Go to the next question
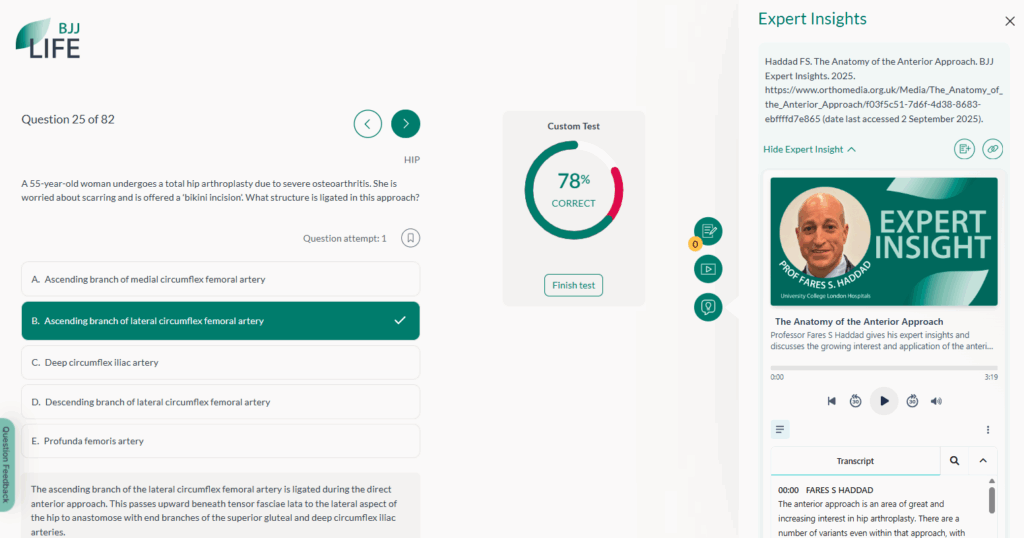 [405, 123]
